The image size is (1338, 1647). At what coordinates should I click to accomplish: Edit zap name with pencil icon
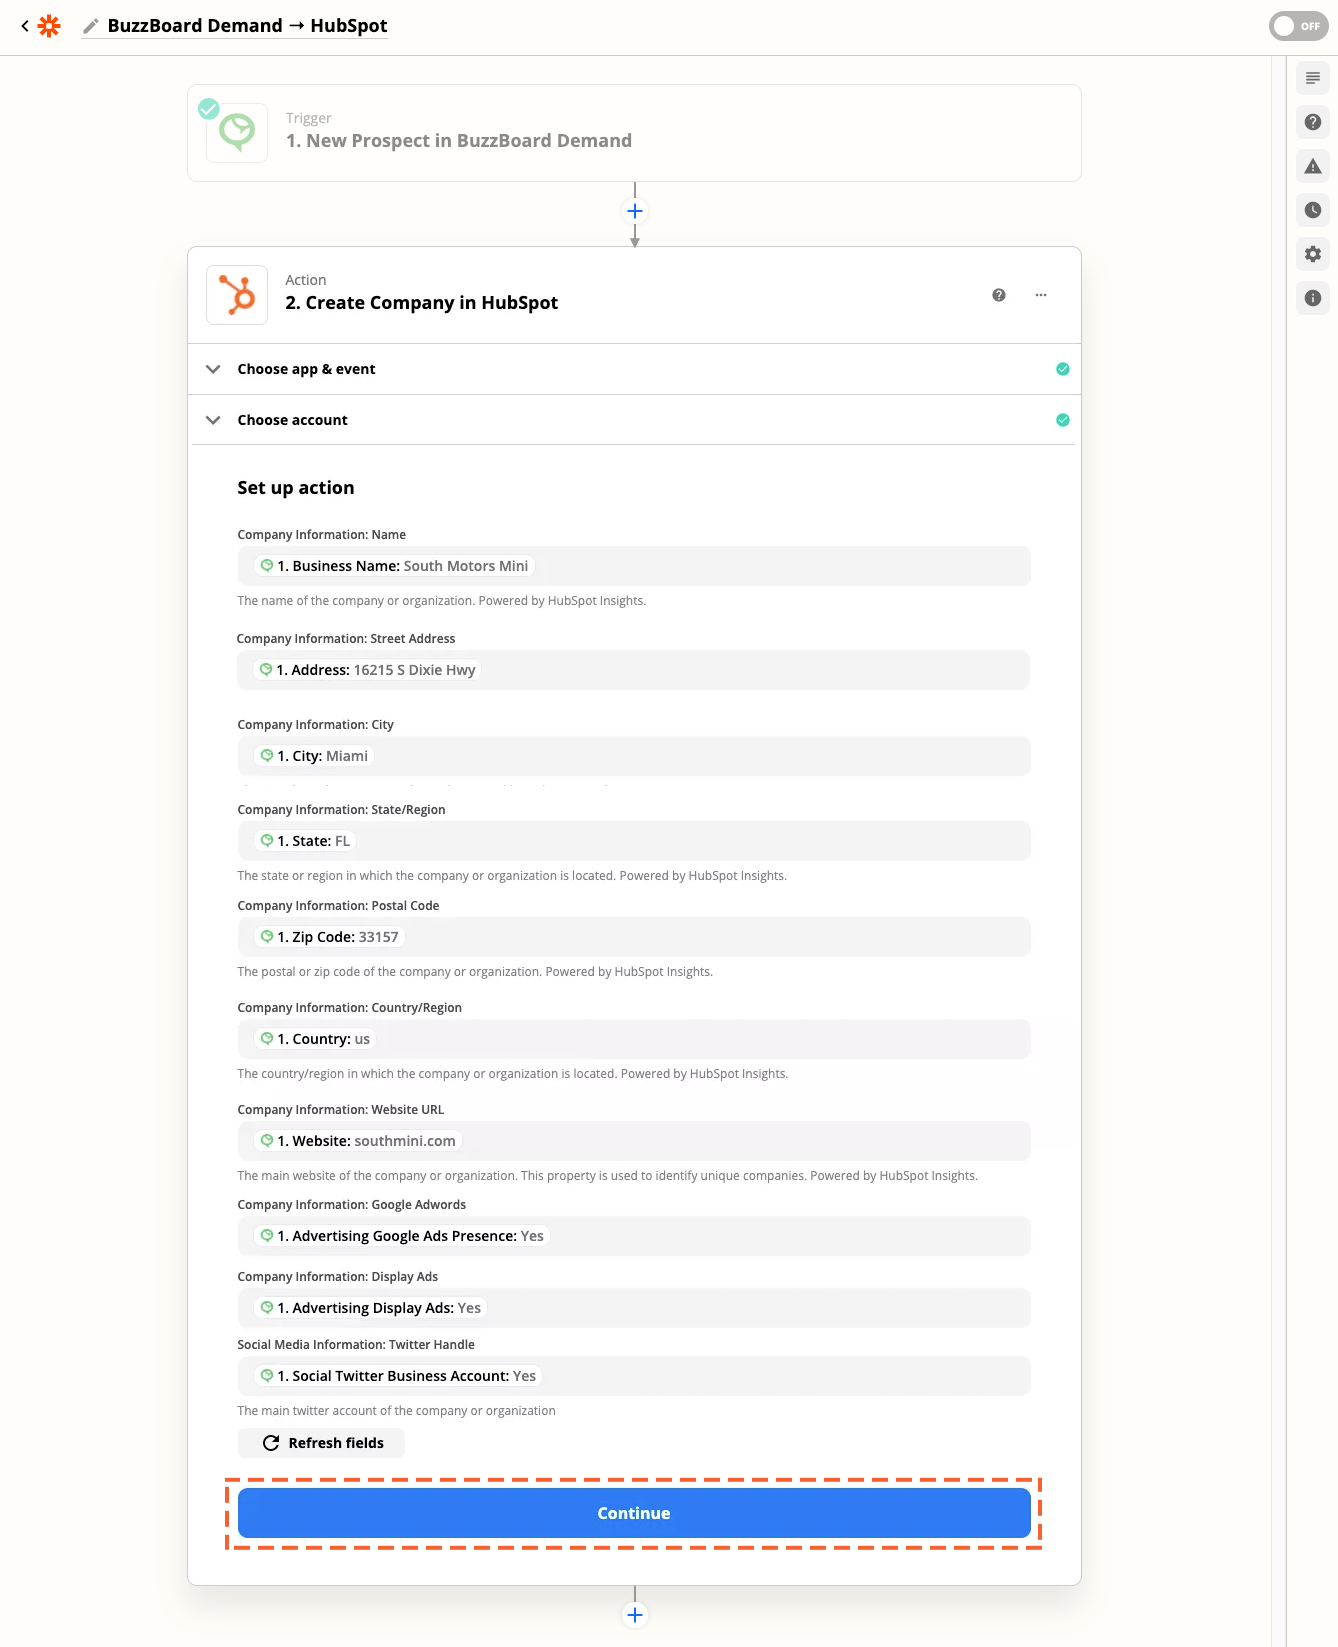click(91, 26)
